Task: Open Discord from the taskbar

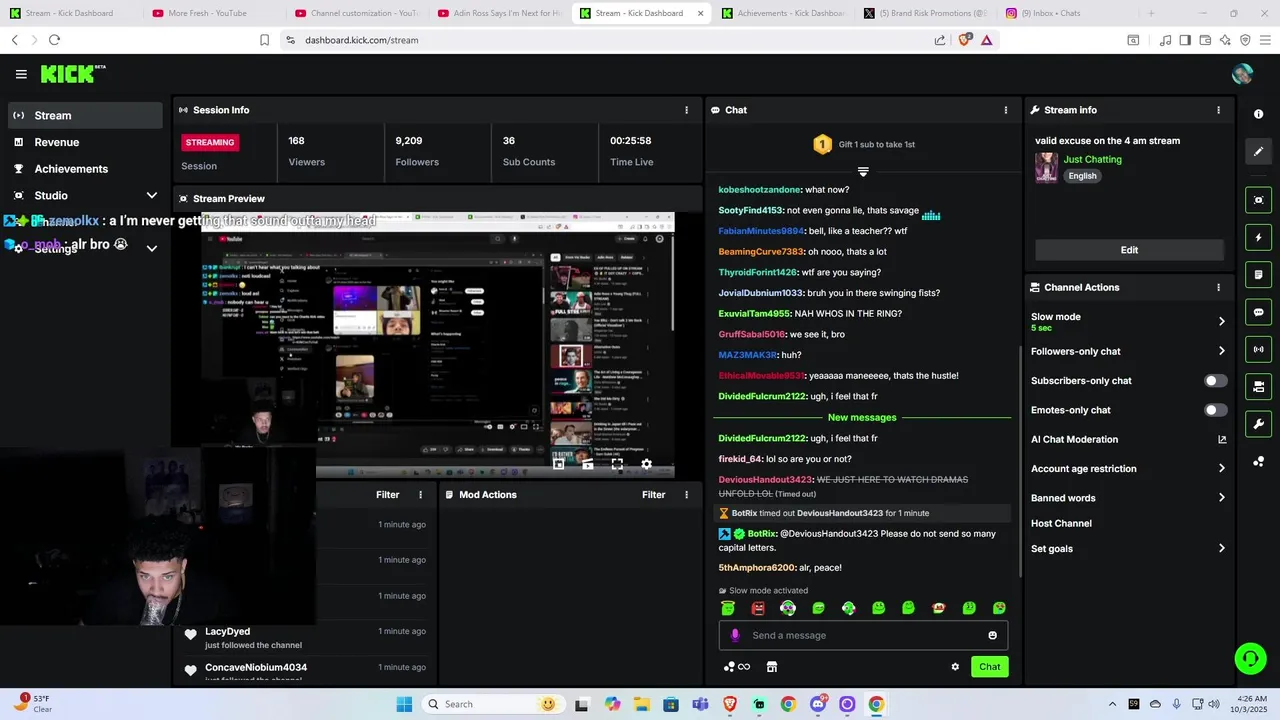Action: 818,704
